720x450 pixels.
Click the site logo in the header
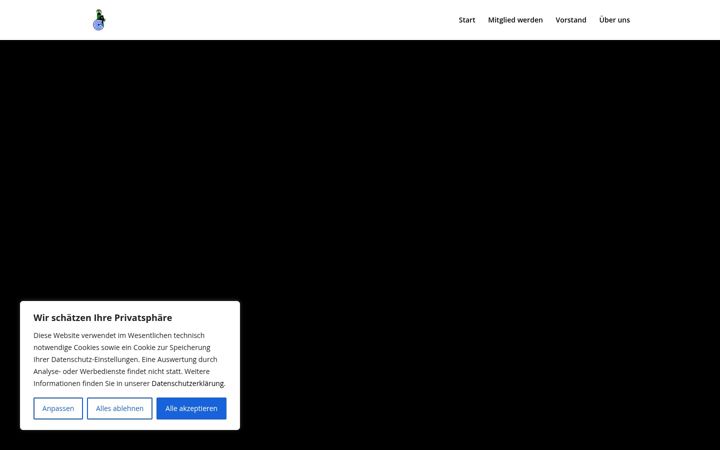(x=99, y=20)
